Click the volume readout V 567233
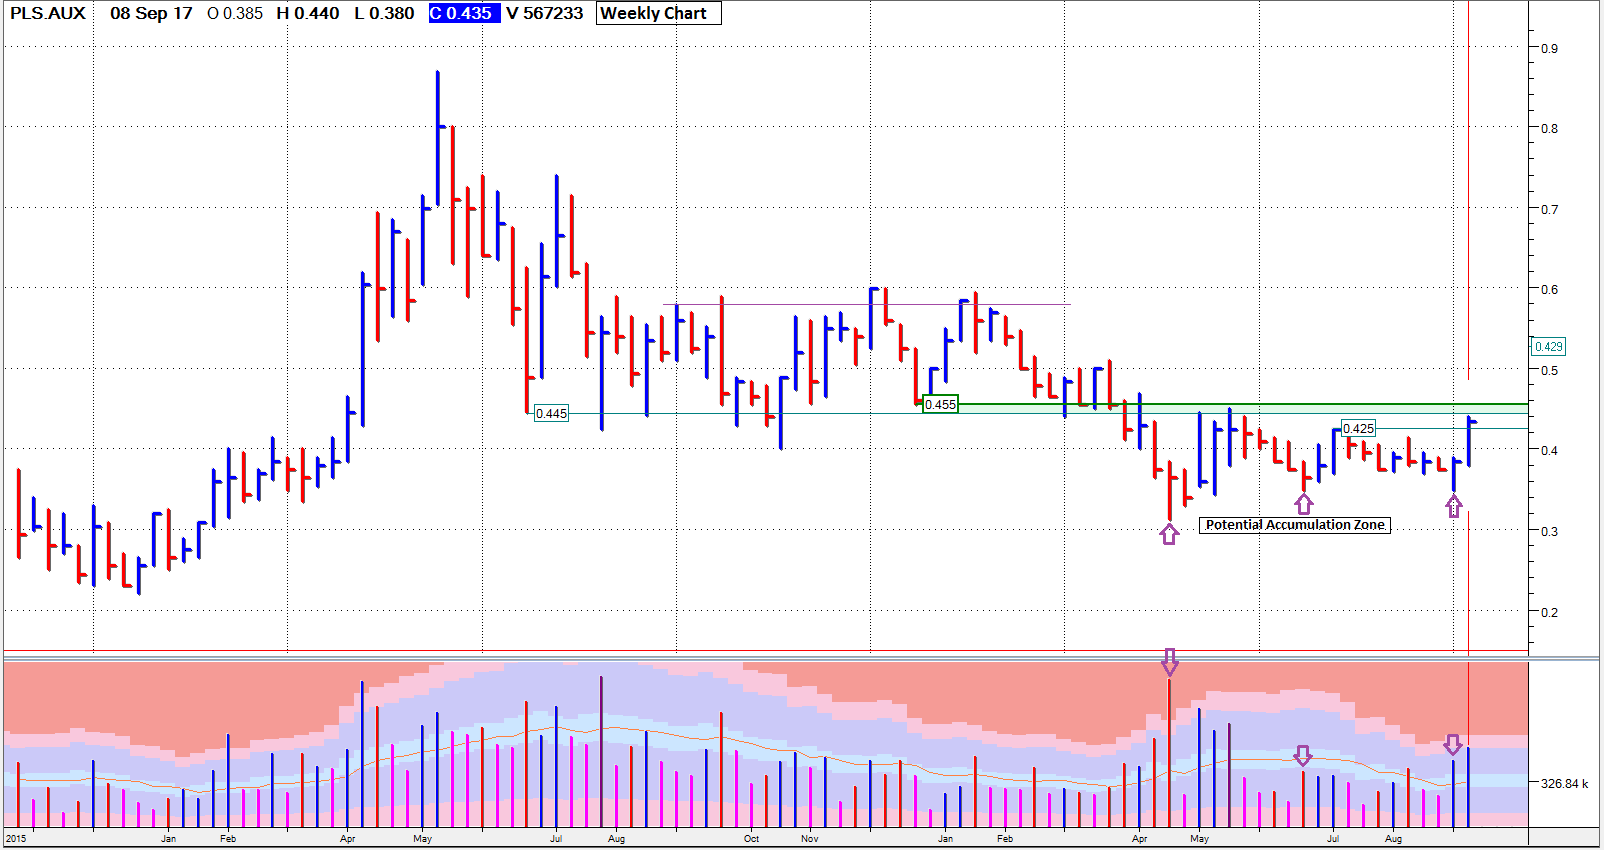Screen dimensions: 1604x850 (545, 13)
